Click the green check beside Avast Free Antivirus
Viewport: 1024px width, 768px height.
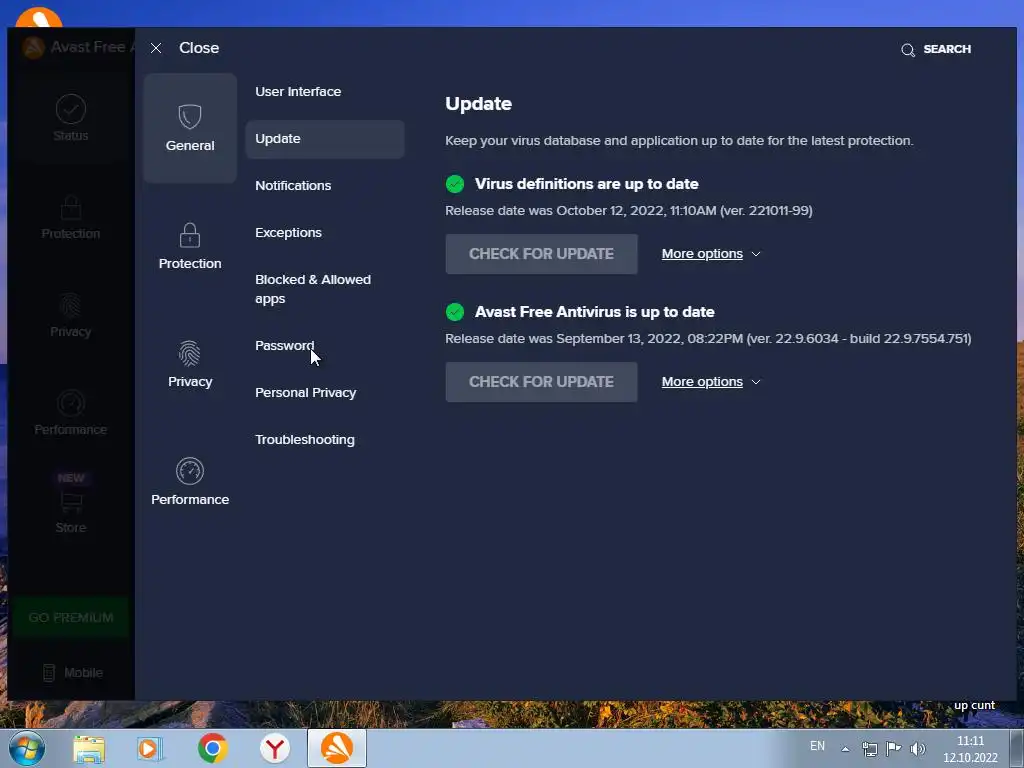pyautogui.click(x=455, y=312)
